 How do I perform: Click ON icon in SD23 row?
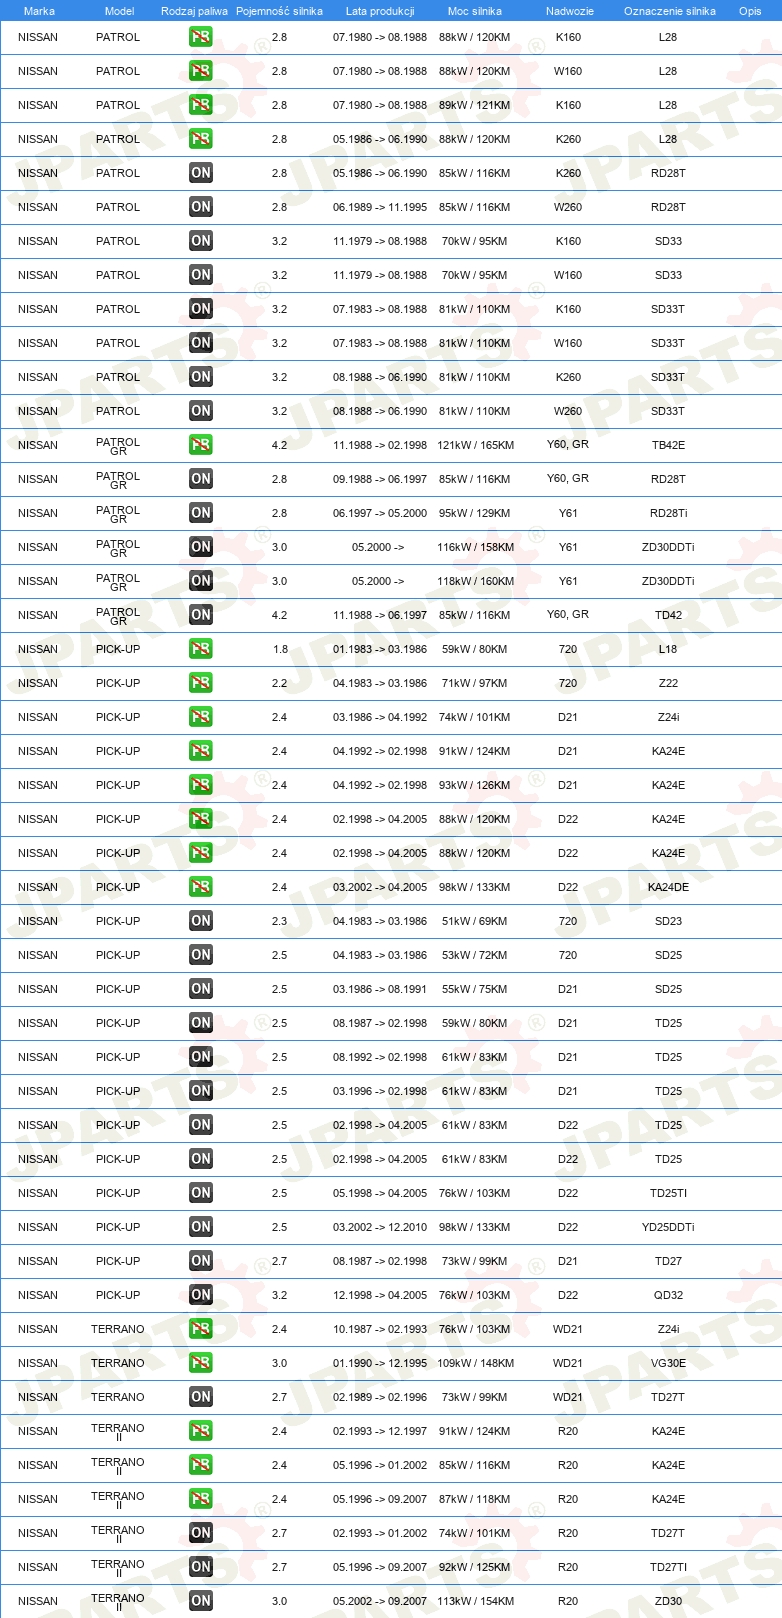coord(201,921)
